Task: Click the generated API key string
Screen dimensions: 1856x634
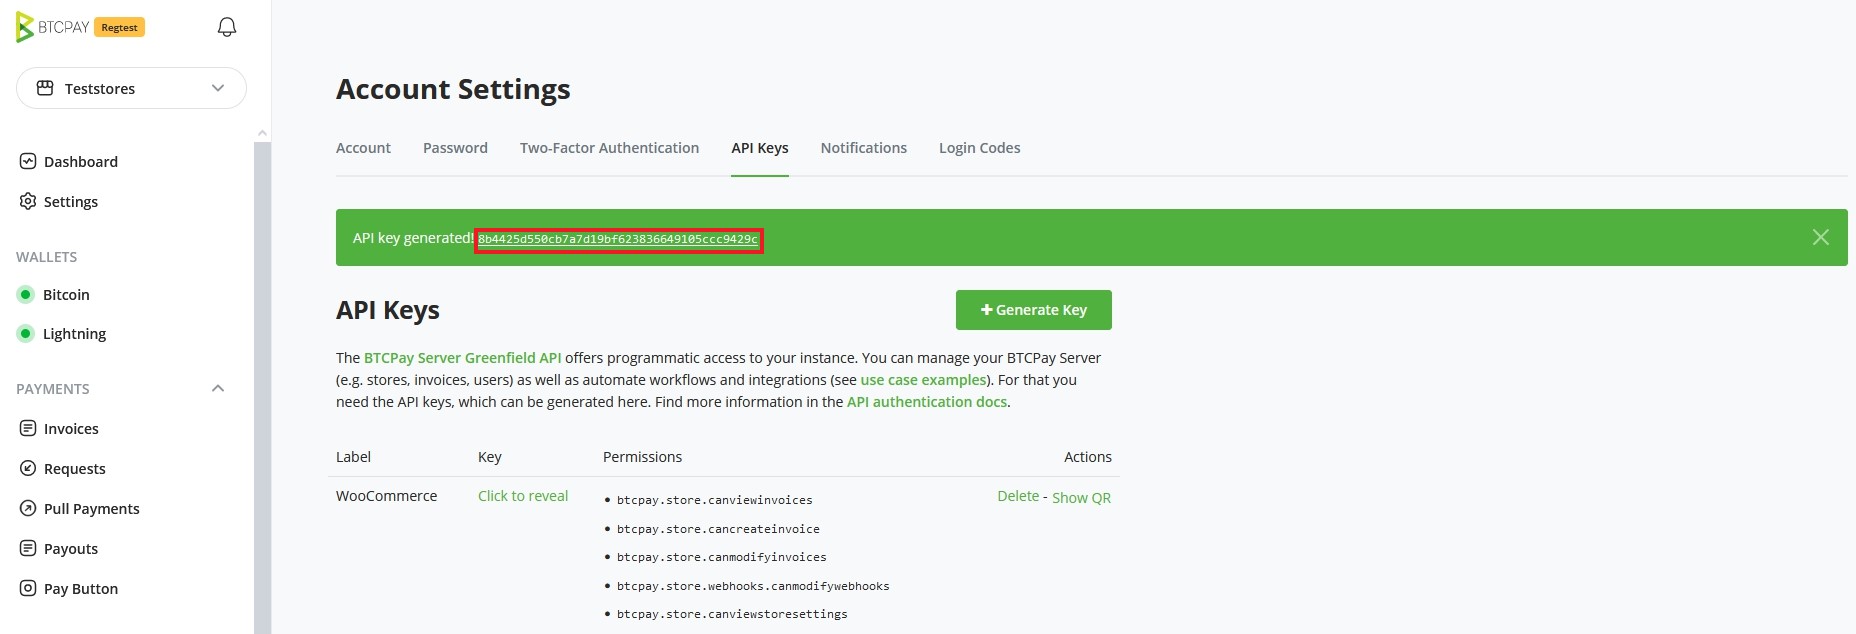Action: (618, 239)
